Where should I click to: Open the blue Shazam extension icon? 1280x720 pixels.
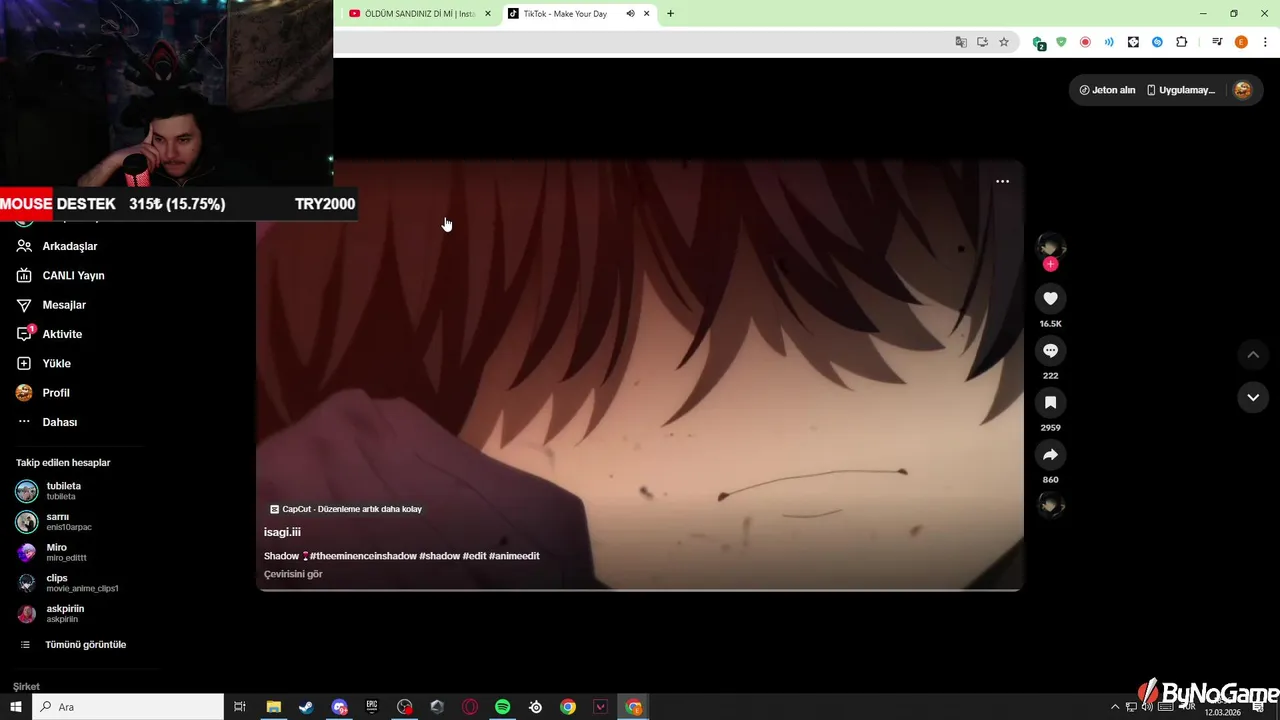(1157, 42)
